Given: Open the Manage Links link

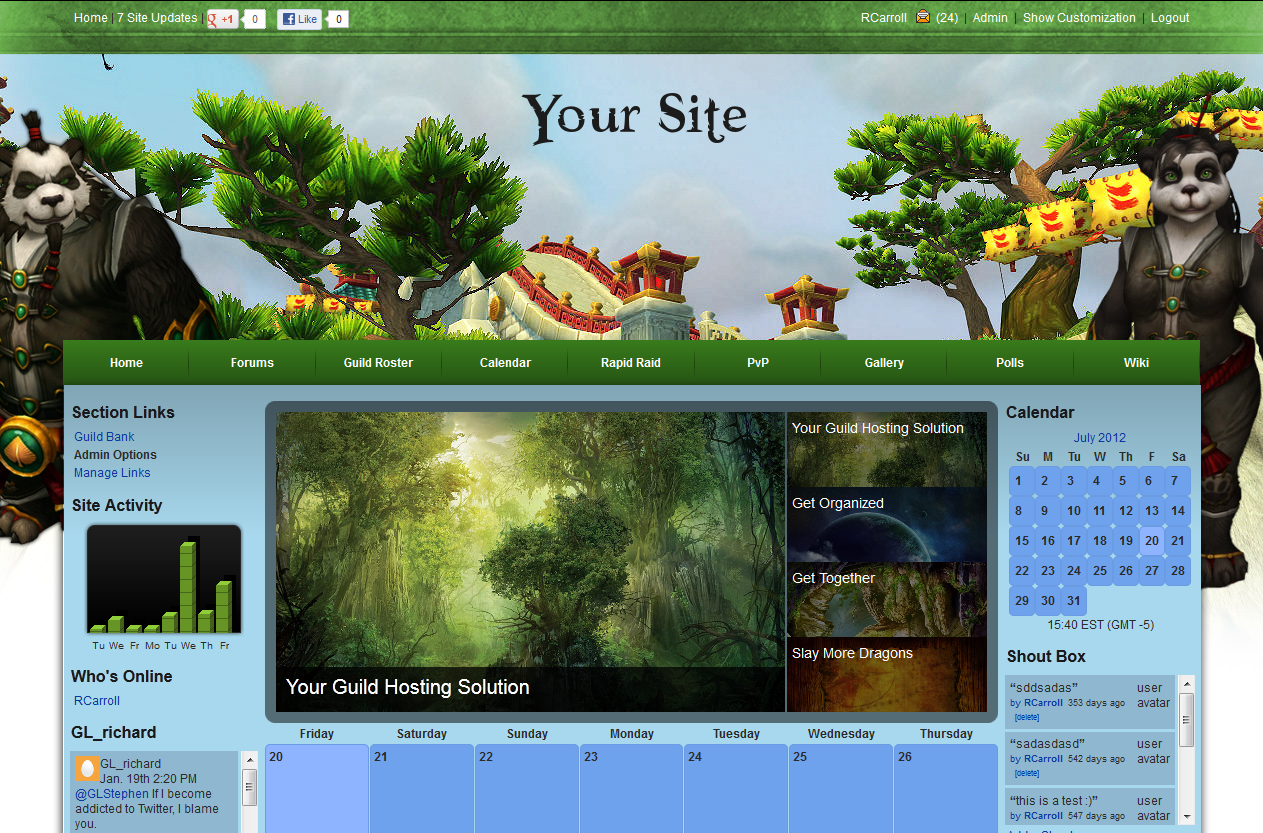Looking at the screenshot, I should point(112,473).
